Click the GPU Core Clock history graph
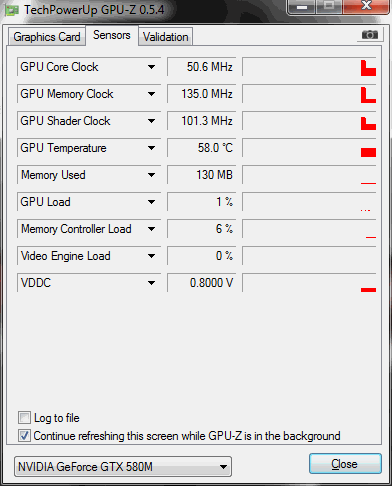 [309, 67]
